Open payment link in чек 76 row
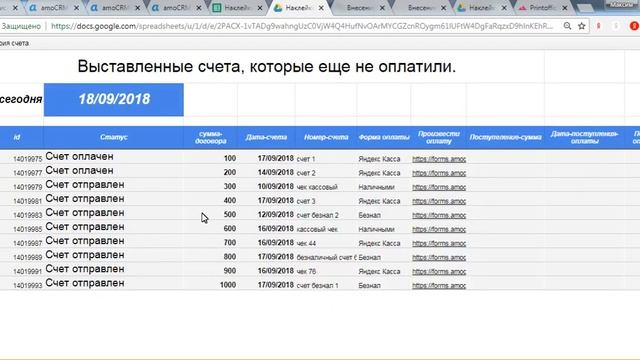 (x=439, y=271)
